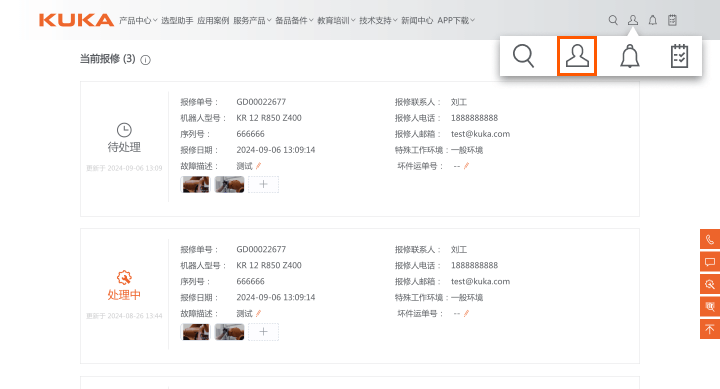Click the gear-with-magnifier icon on the right sidebar

(710, 284)
